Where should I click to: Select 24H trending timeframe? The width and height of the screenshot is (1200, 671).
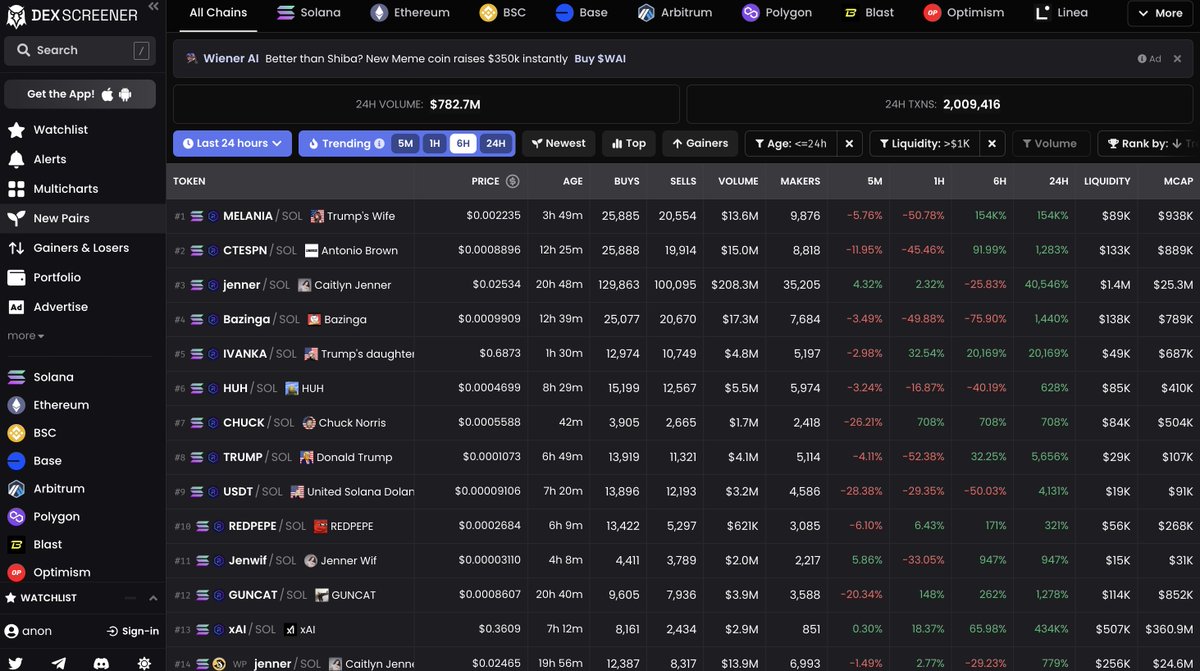(x=495, y=144)
